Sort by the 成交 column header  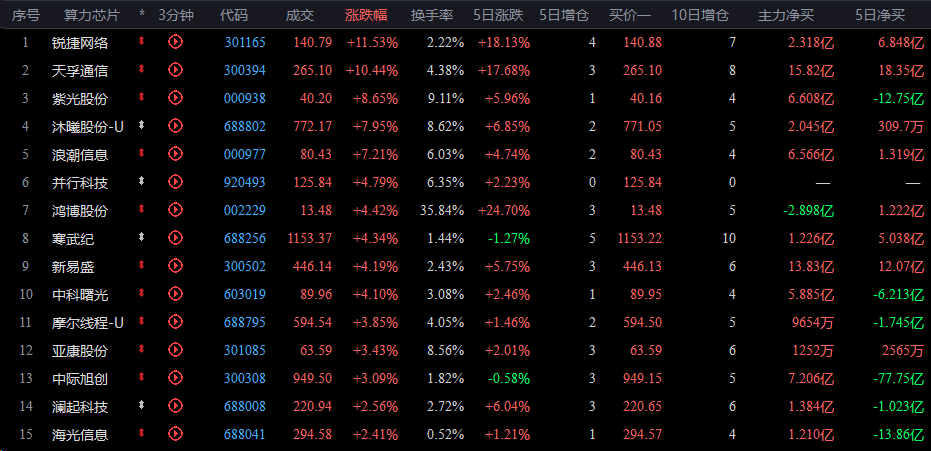(x=300, y=15)
